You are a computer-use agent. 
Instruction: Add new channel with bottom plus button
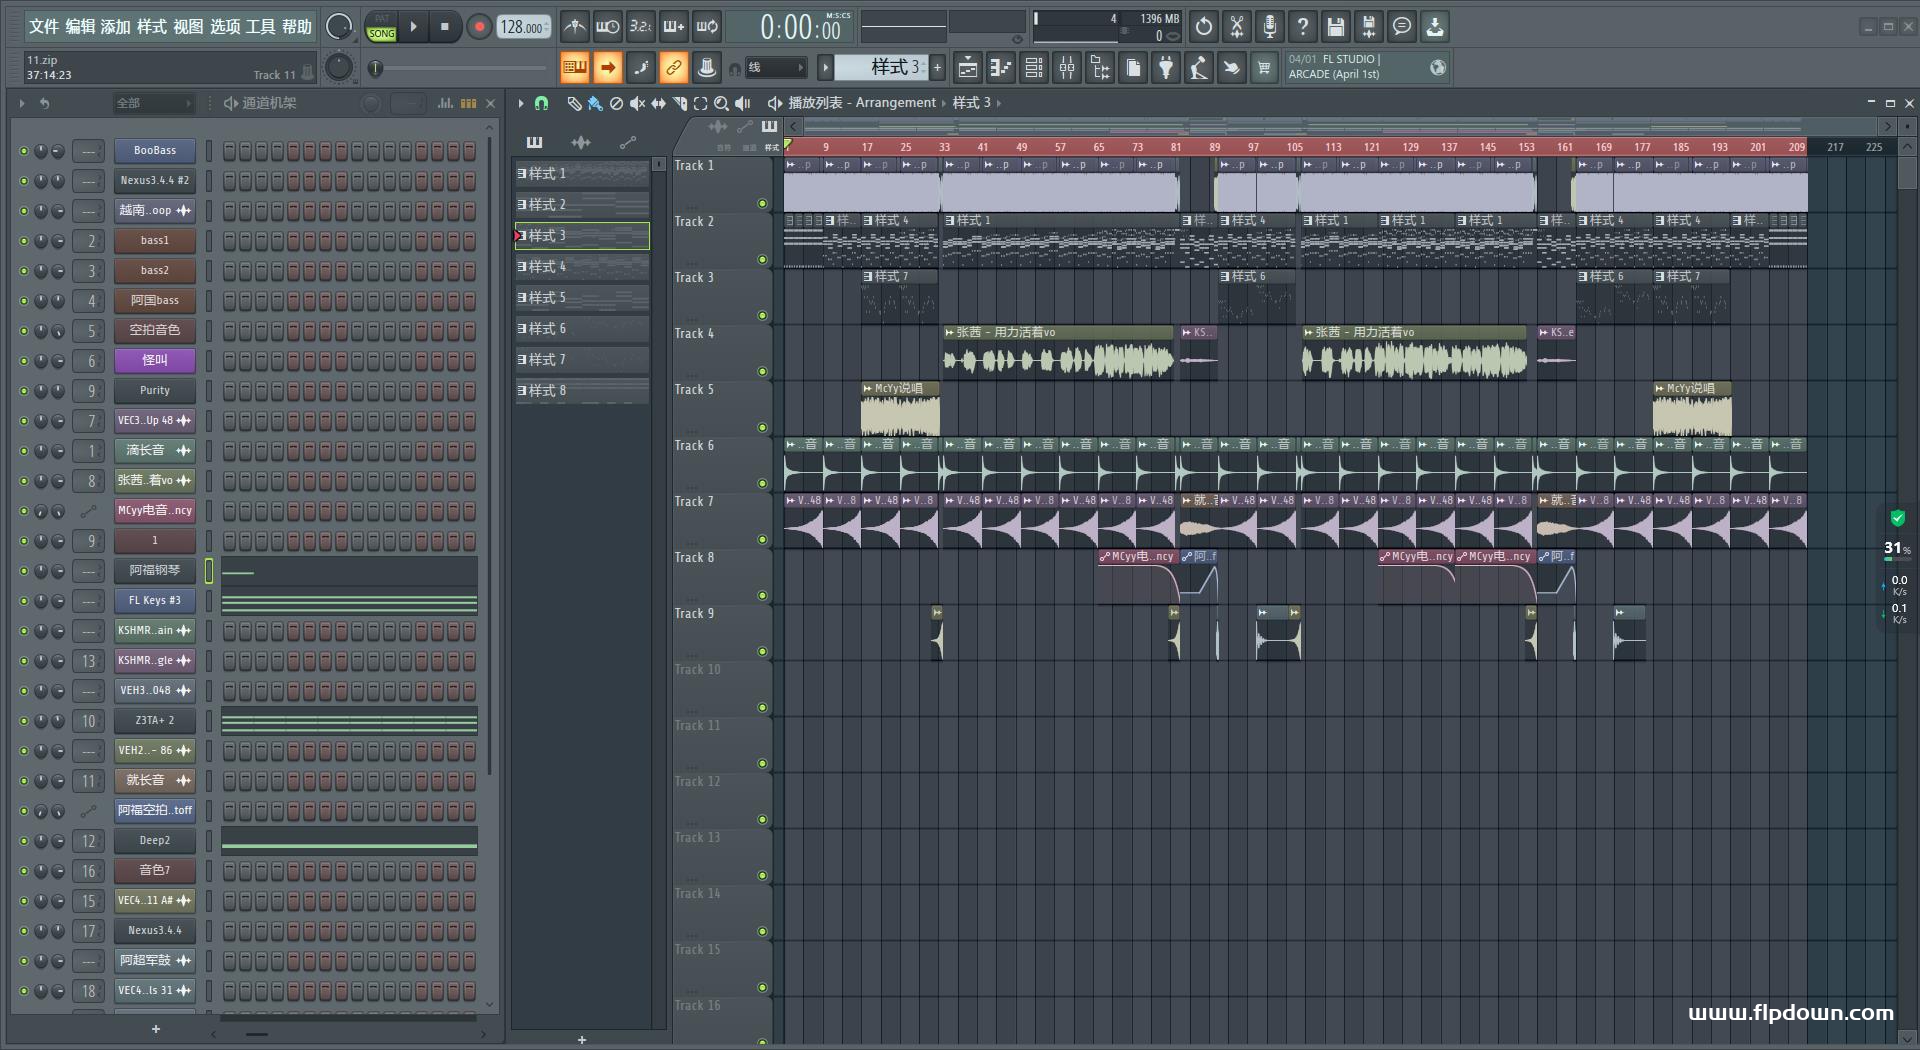click(155, 1029)
